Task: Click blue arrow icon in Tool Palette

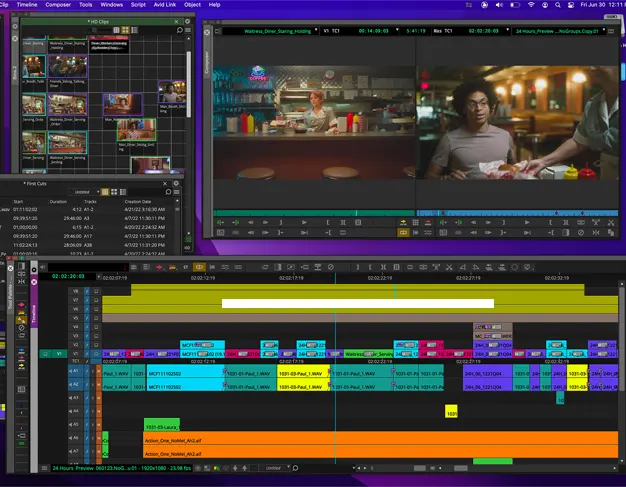Action: point(22,351)
